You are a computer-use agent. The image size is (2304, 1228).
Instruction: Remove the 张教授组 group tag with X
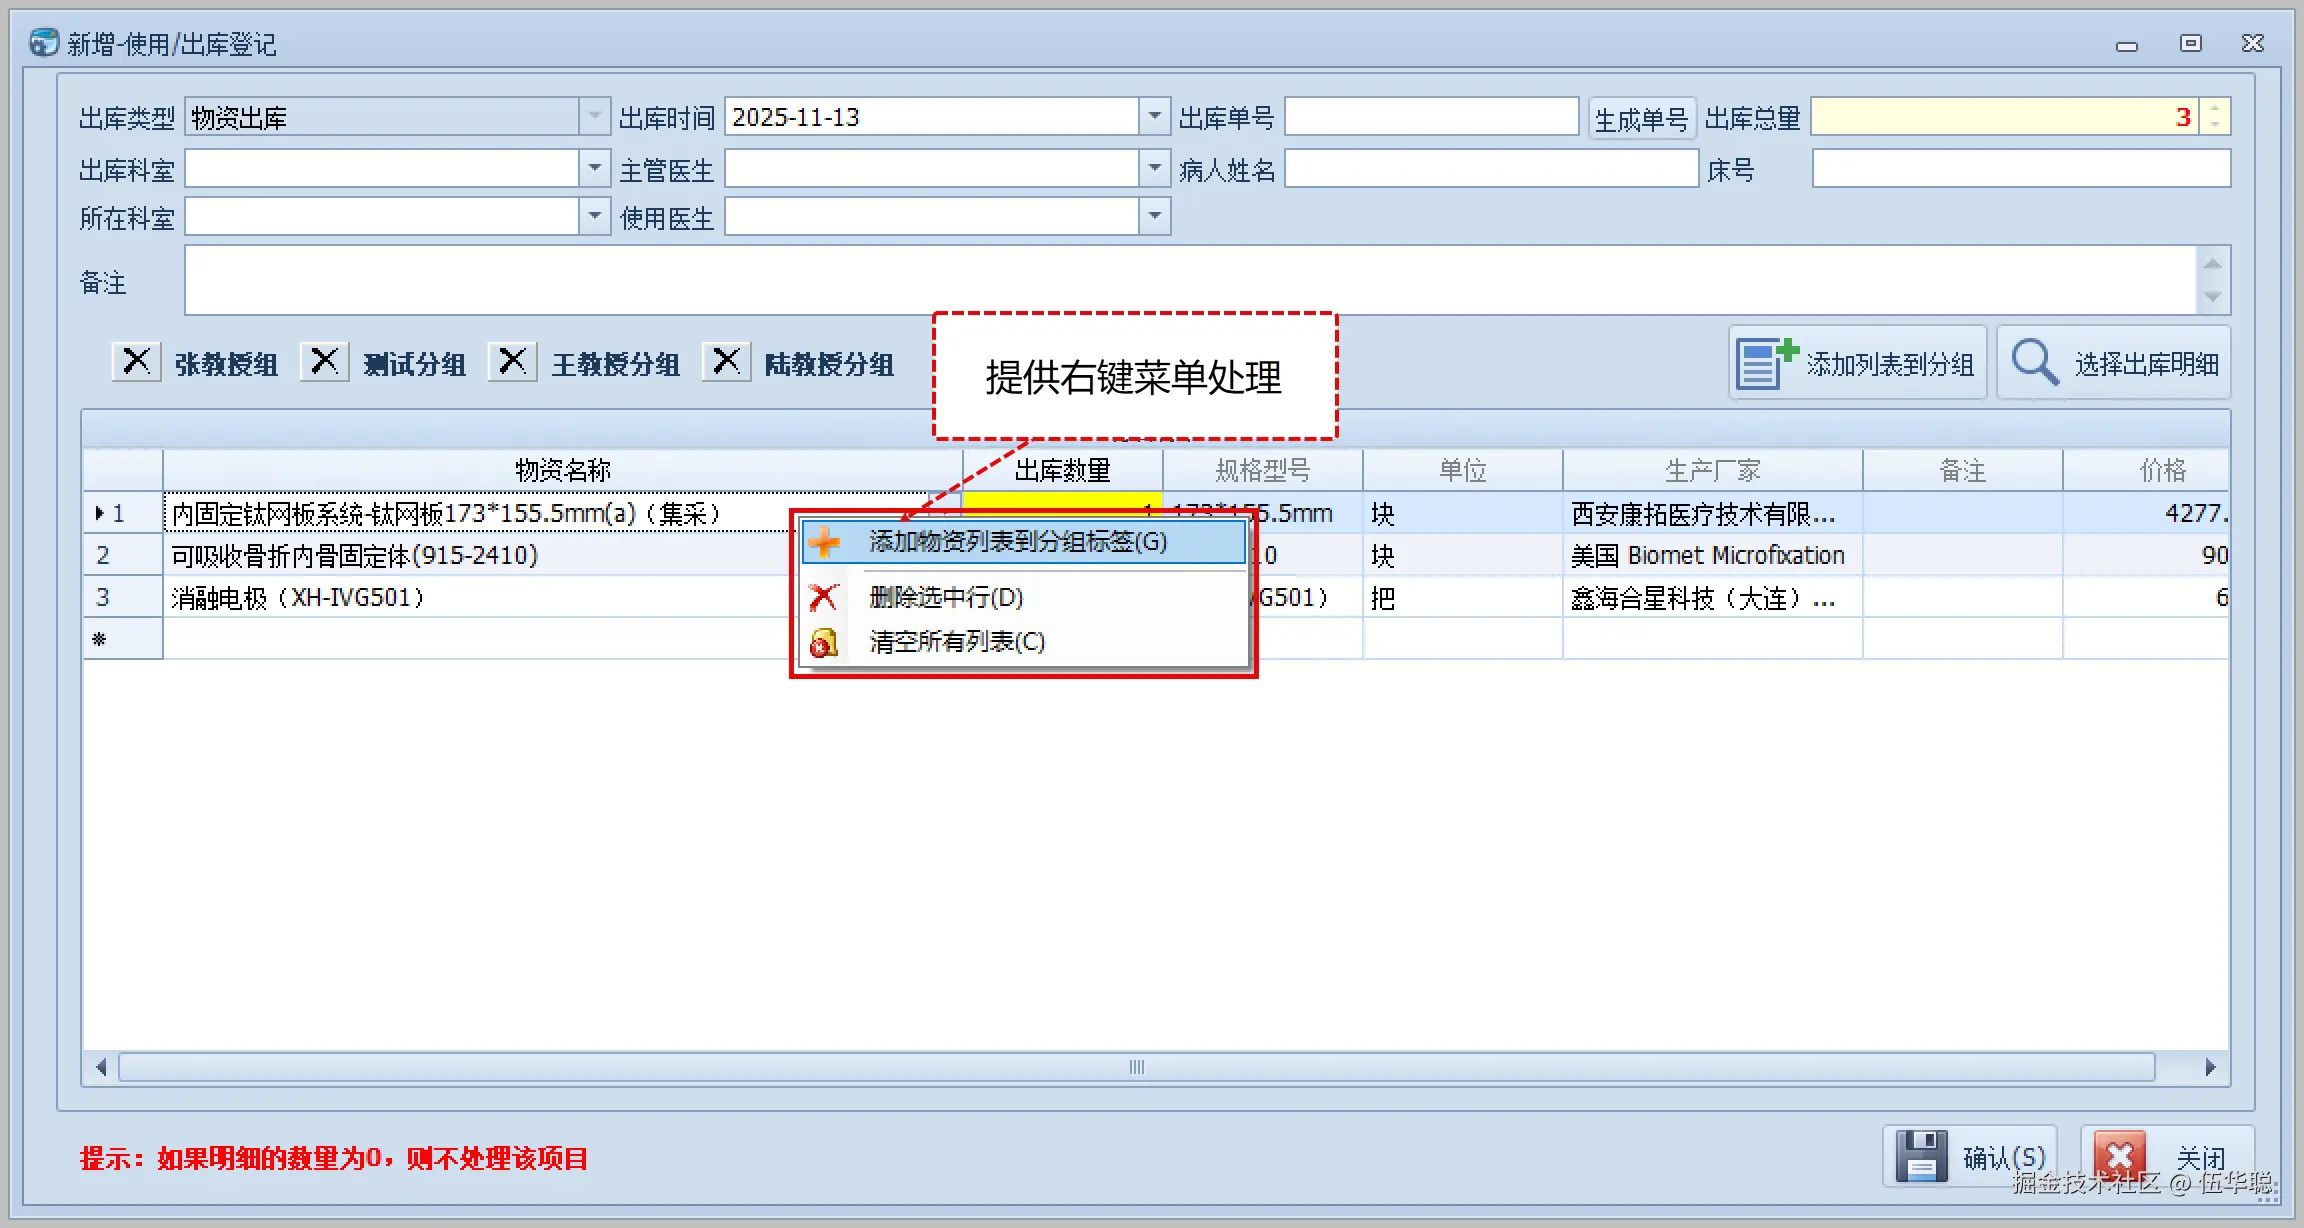click(136, 361)
